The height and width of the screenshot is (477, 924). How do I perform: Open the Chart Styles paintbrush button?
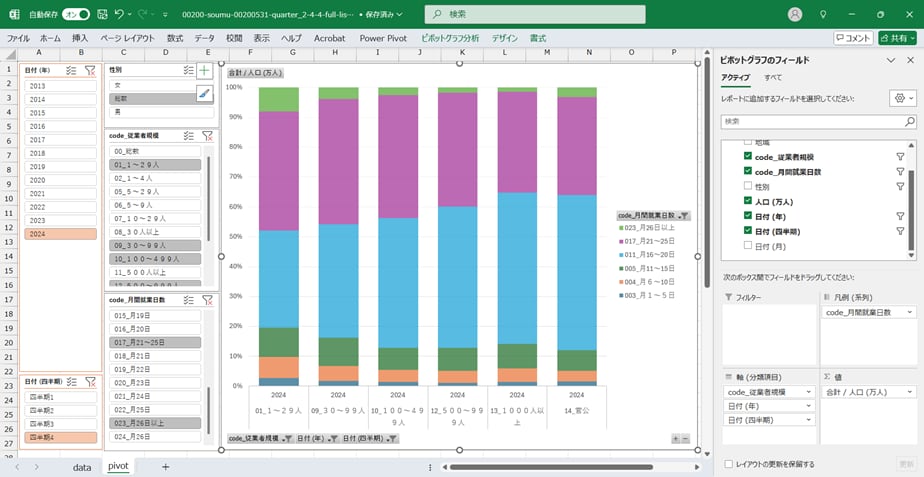204,93
